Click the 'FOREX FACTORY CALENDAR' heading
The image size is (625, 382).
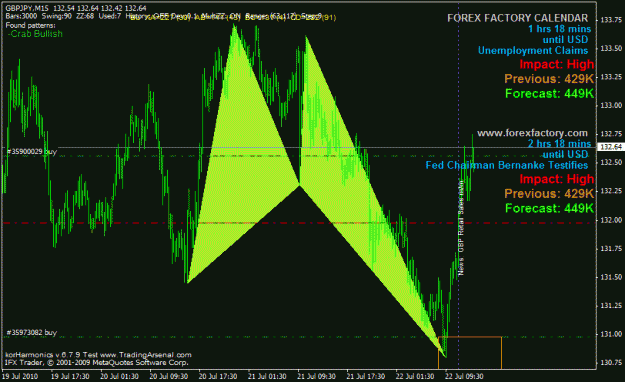tap(517, 18)
